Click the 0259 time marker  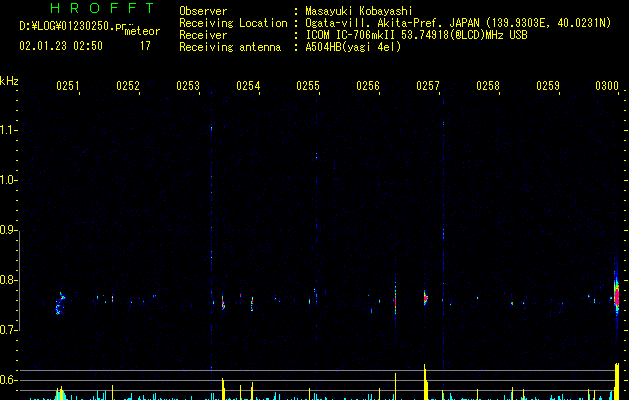548,86
